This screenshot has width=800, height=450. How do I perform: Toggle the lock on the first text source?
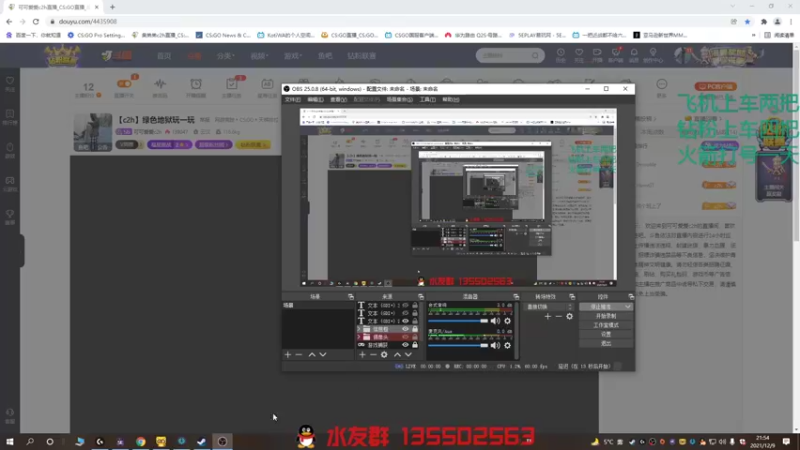pyautogui.click(x=415, y=306)
